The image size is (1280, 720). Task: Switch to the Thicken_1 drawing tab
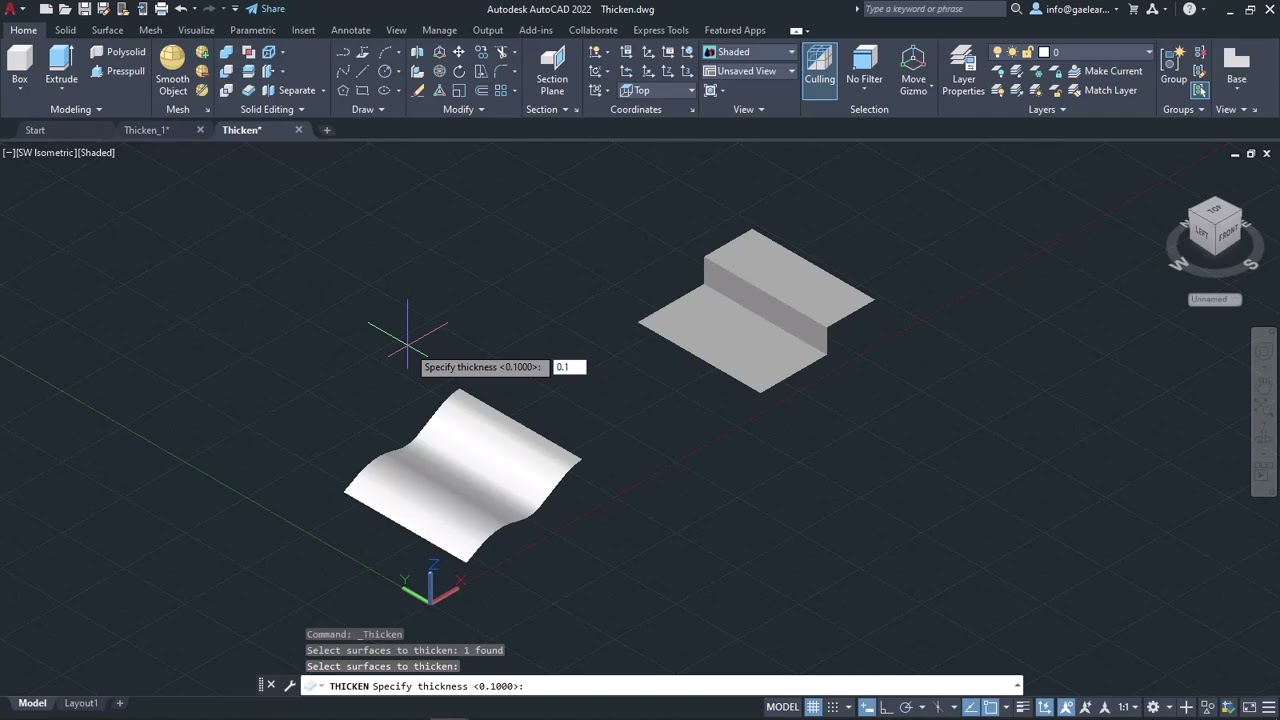[x=146, y=130]
